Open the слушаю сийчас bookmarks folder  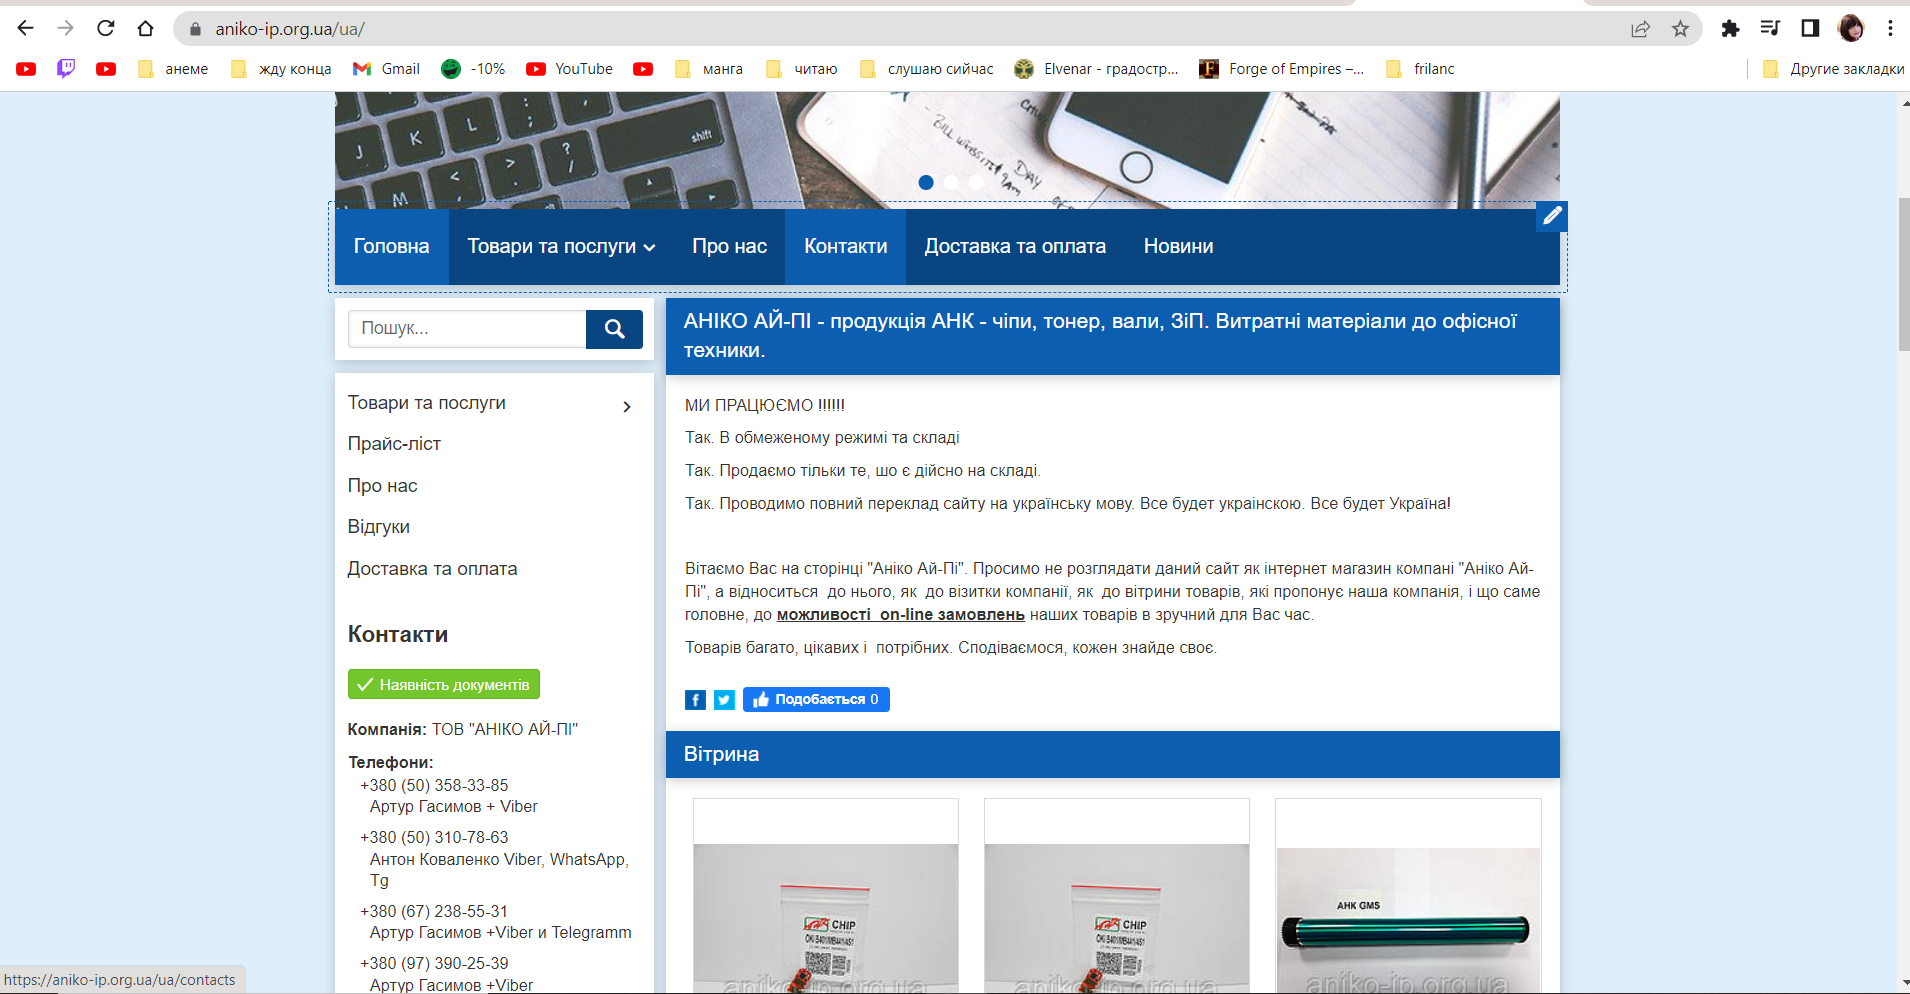point(927,69)
